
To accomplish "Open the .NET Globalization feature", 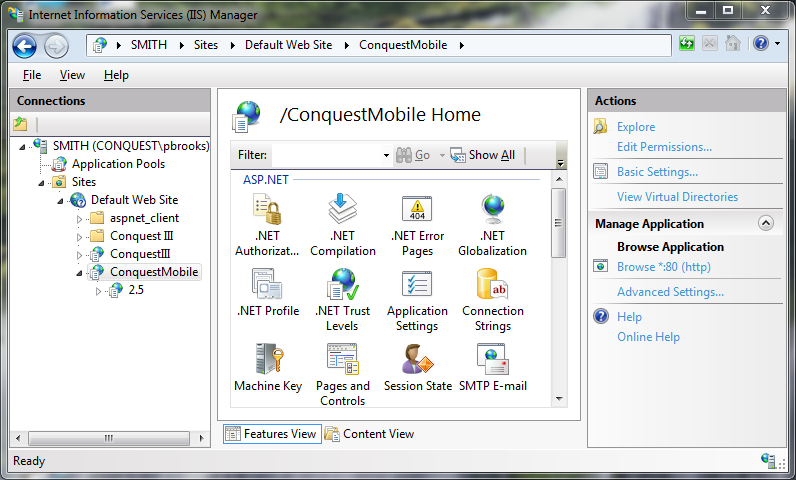I will tap(492, 225).
